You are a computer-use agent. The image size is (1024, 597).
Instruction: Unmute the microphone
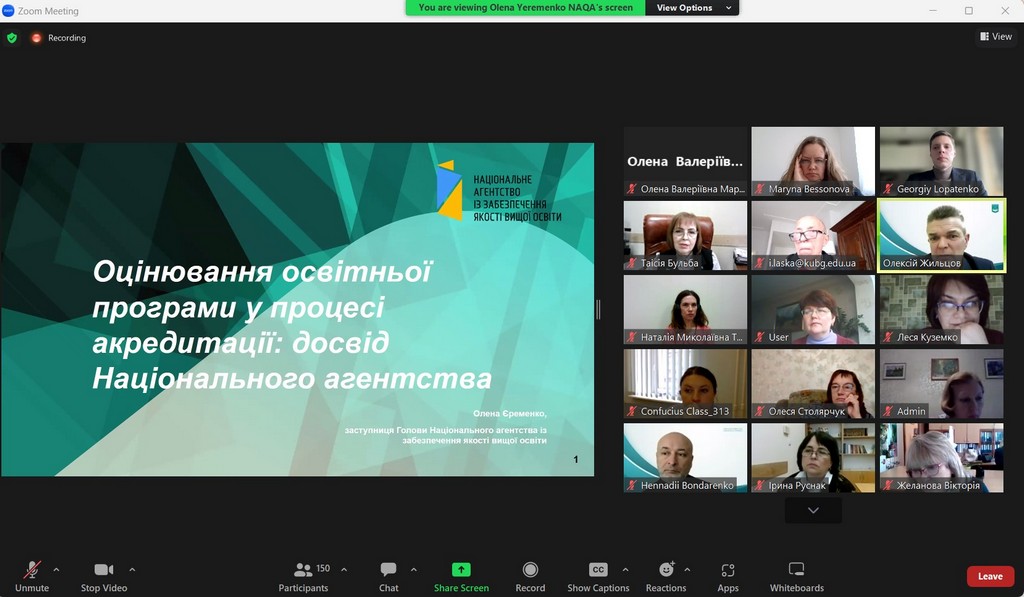[x=32, y=575]
